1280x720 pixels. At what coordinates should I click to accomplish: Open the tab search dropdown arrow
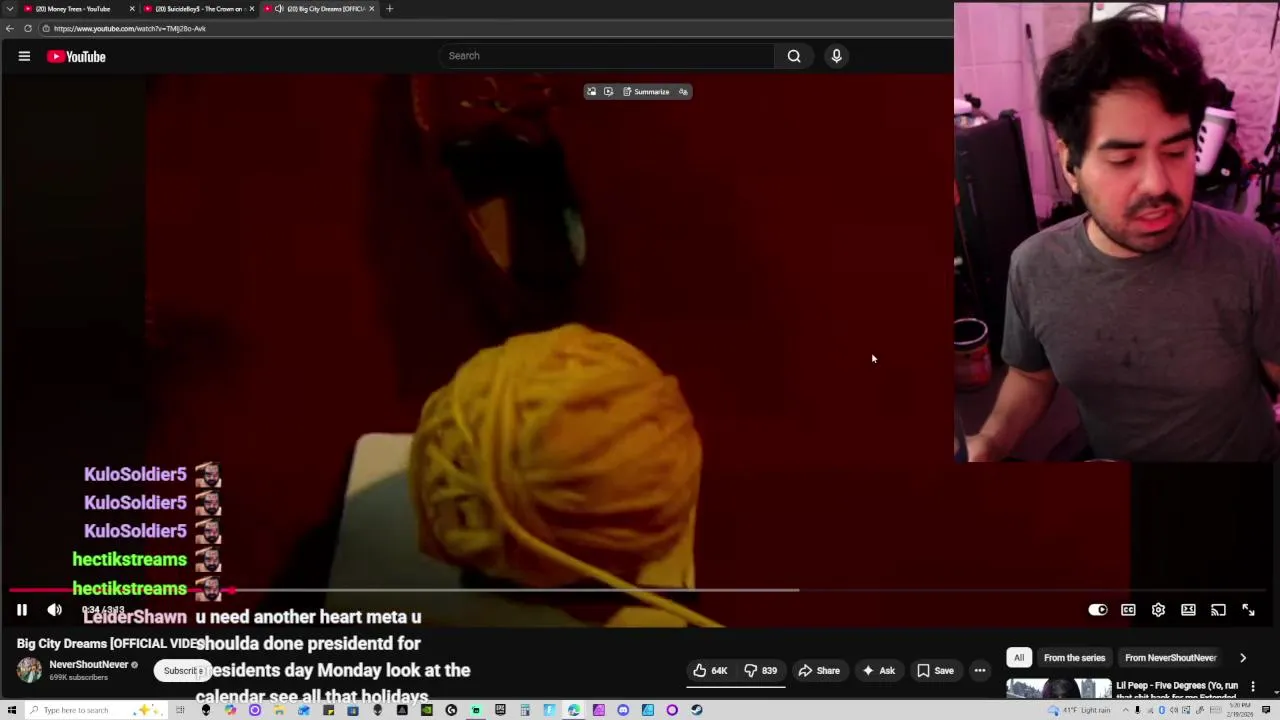[x=10, y=9]
